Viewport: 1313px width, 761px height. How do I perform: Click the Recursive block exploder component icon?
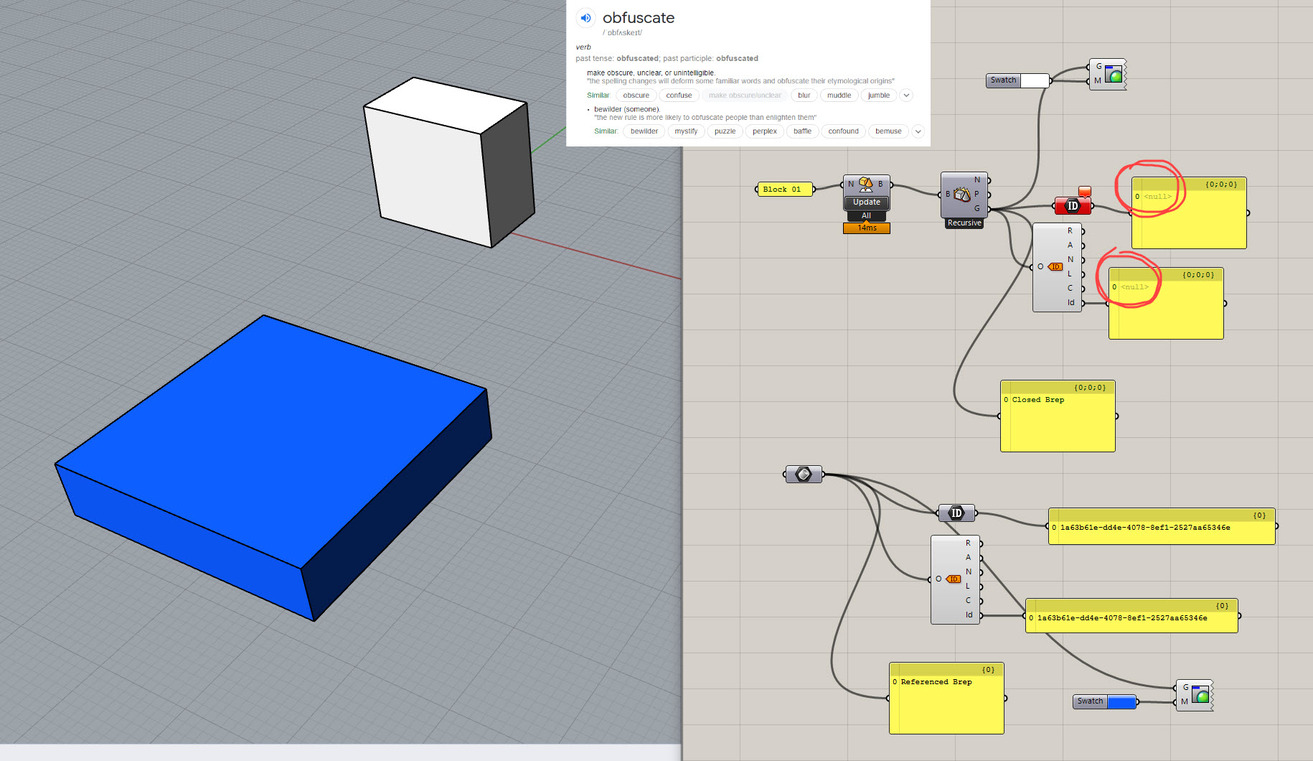pos(962,194)
